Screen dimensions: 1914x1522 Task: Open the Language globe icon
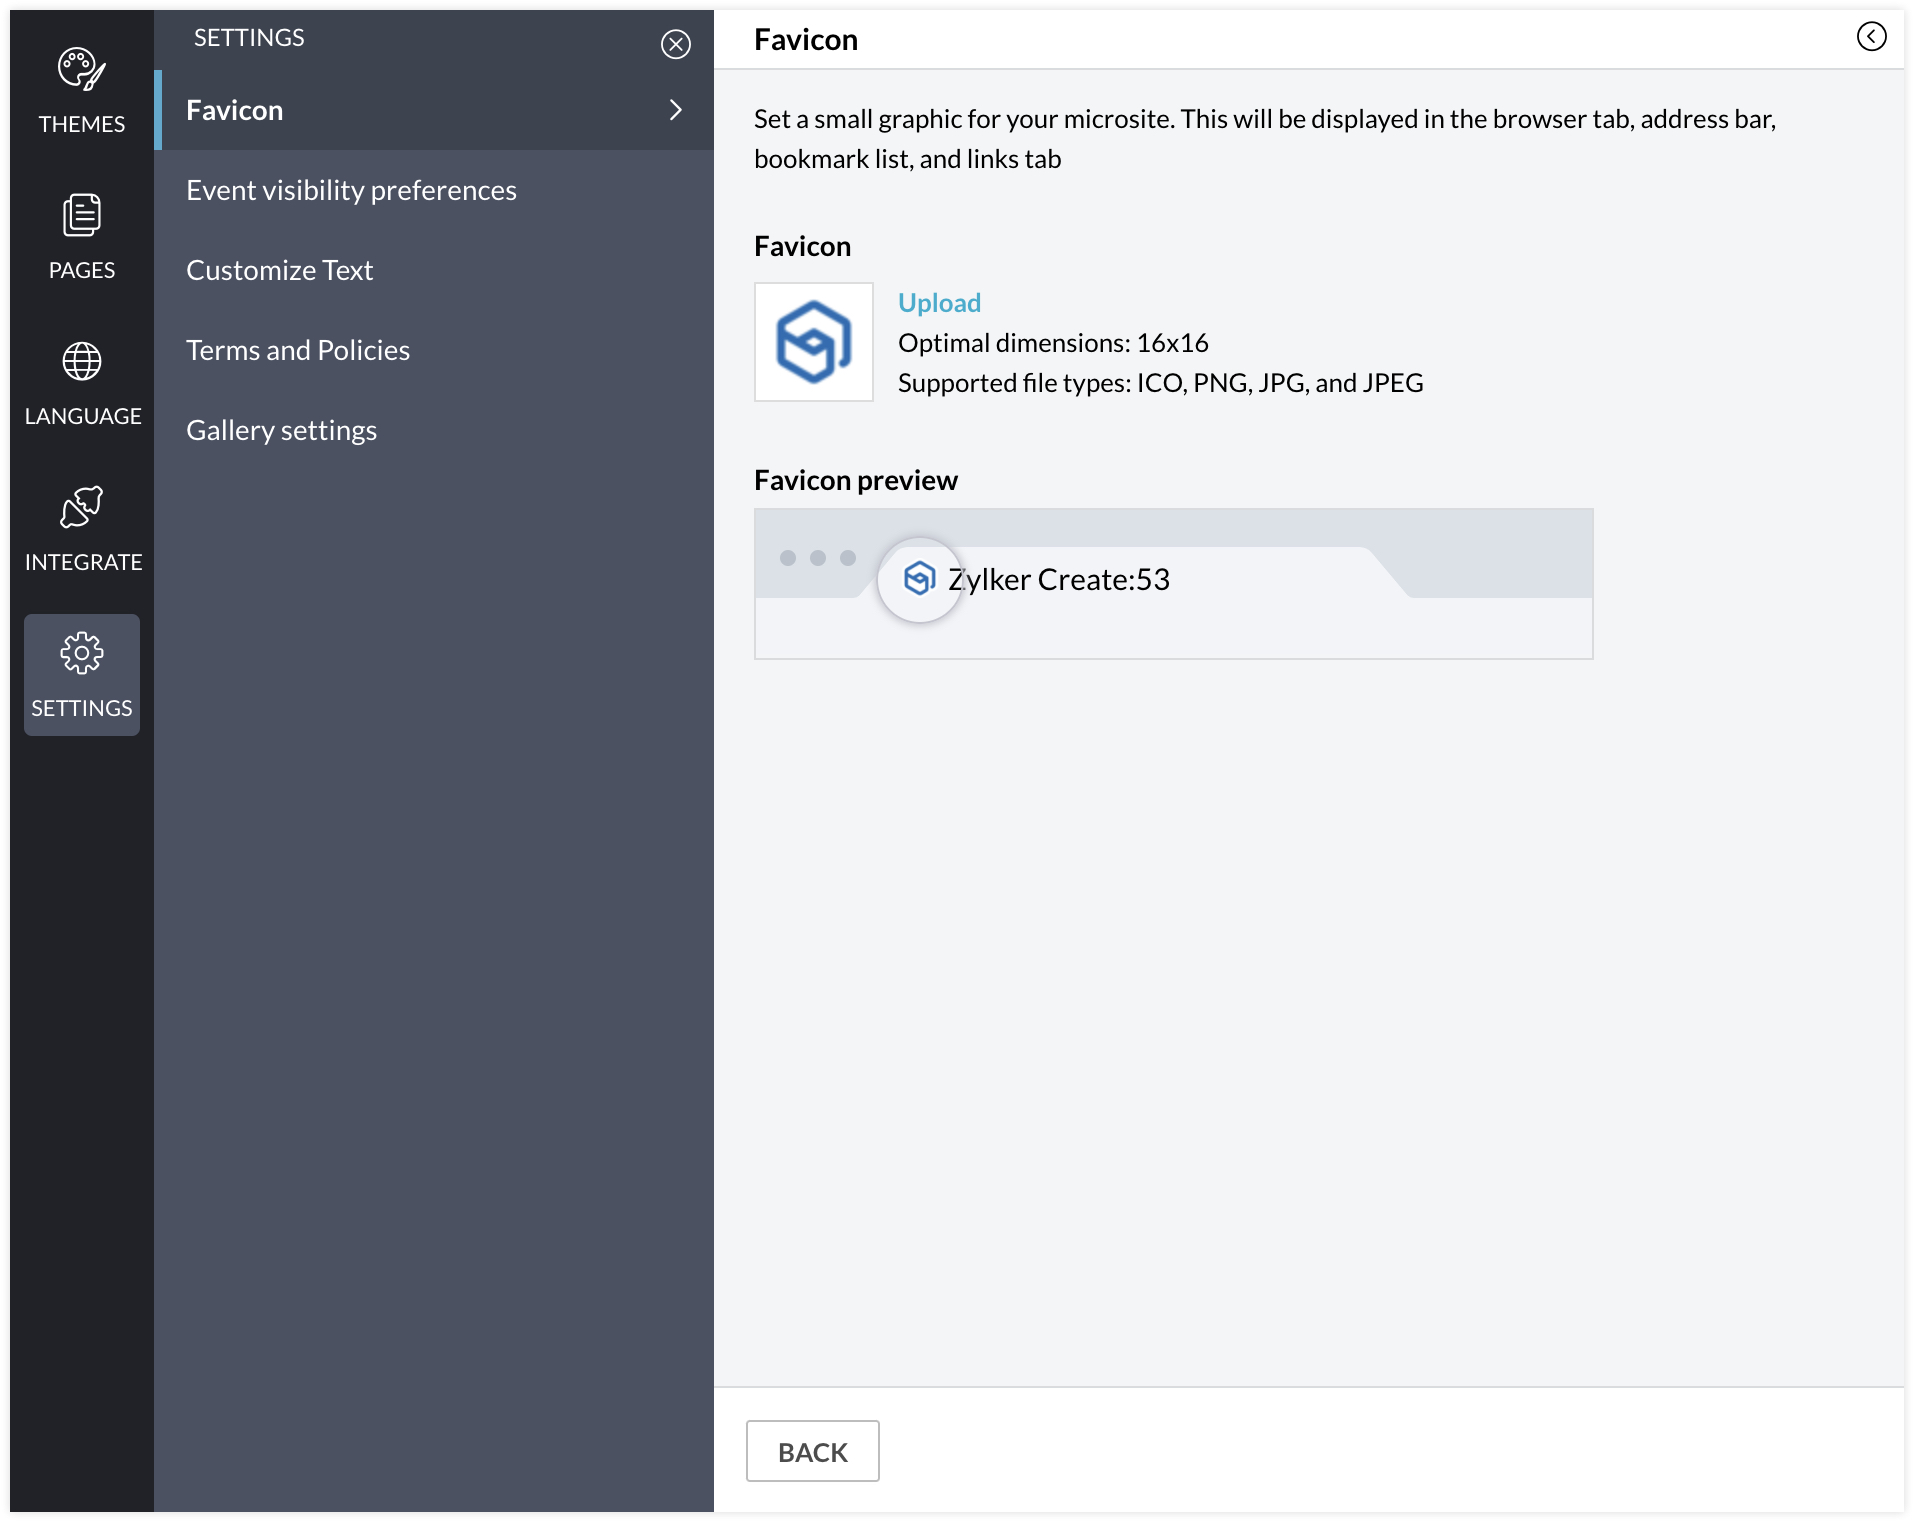(81, 362)
